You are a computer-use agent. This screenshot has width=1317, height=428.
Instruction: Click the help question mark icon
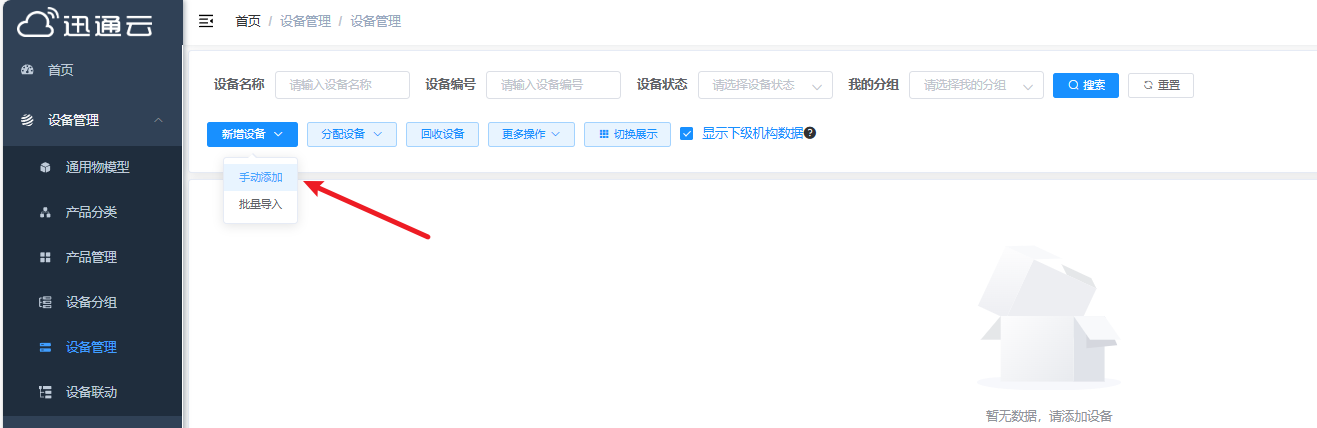tap(810, 133)
